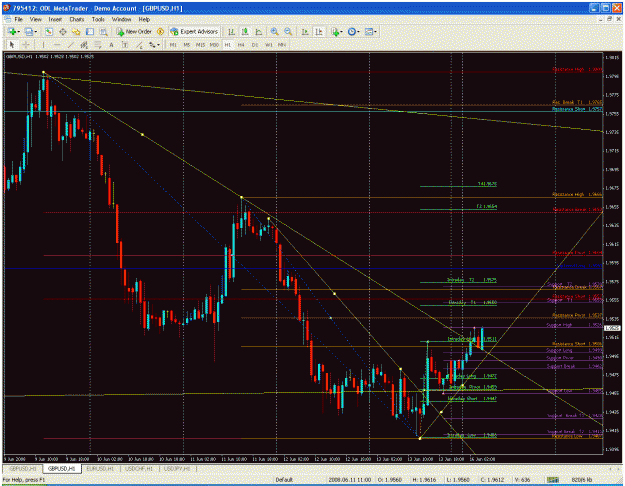Viewport: 625px width, 486px height.
Task: Switch timeframe to W1
Action: pyautogui.click(x=269, y=45)
